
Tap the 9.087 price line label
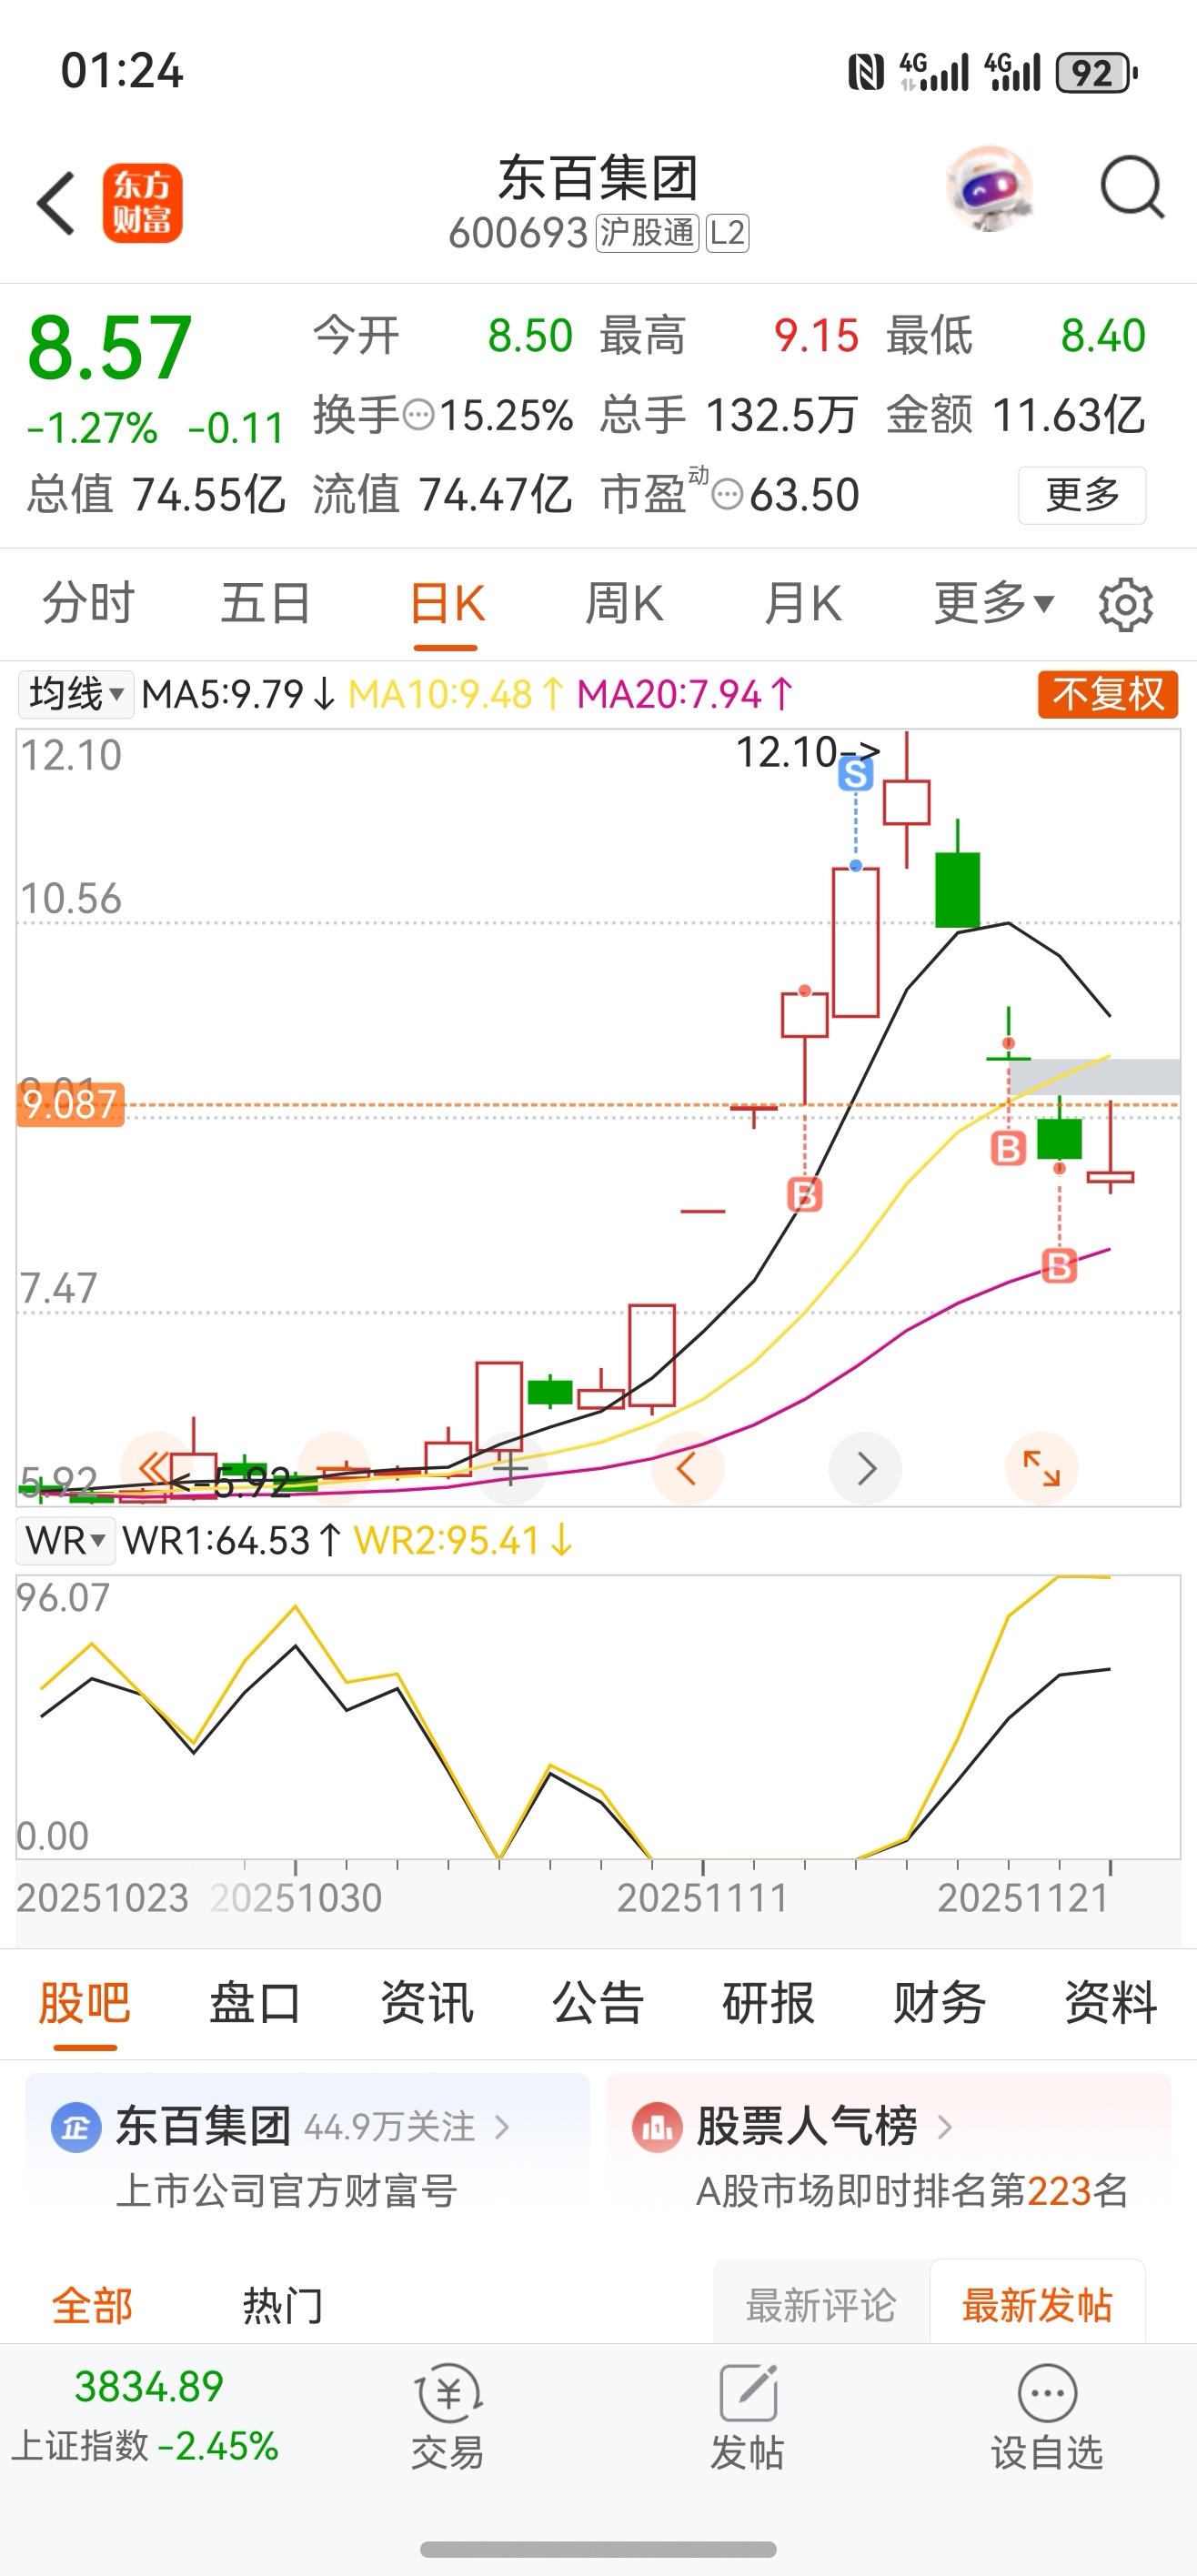coord(70,1104)
